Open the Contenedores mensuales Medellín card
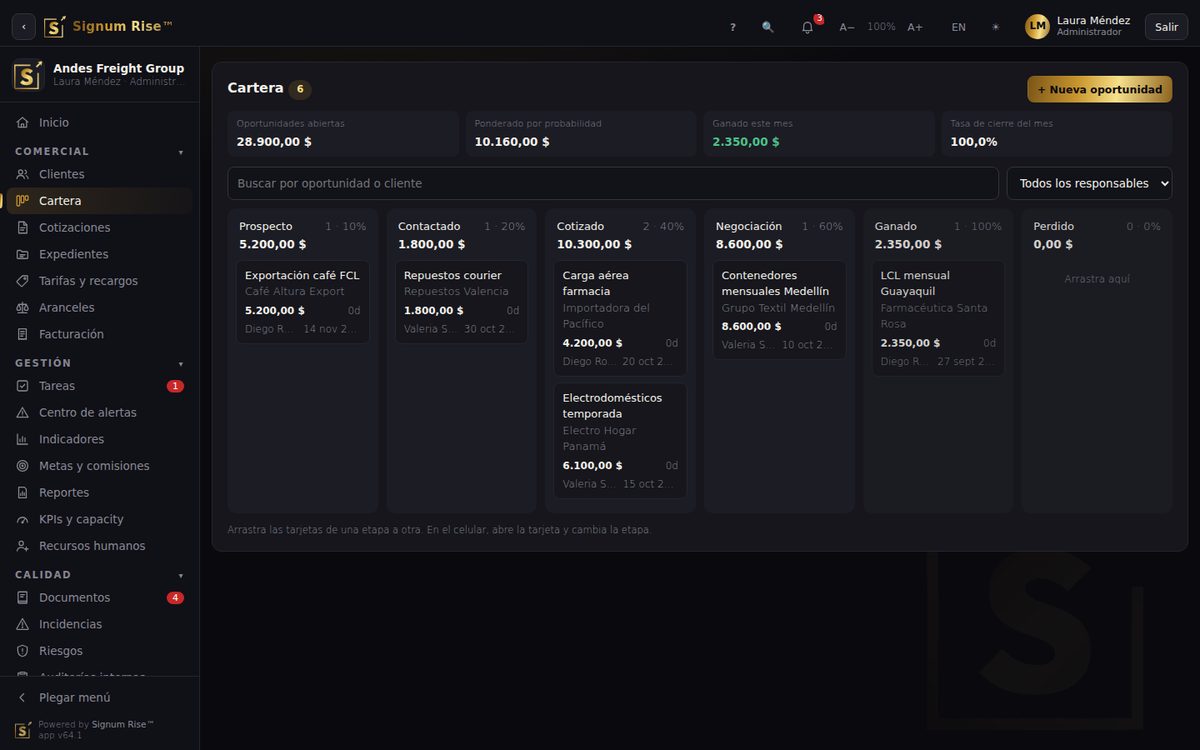The height and width of the screenshot is (750, 1200). click(779, 310)
